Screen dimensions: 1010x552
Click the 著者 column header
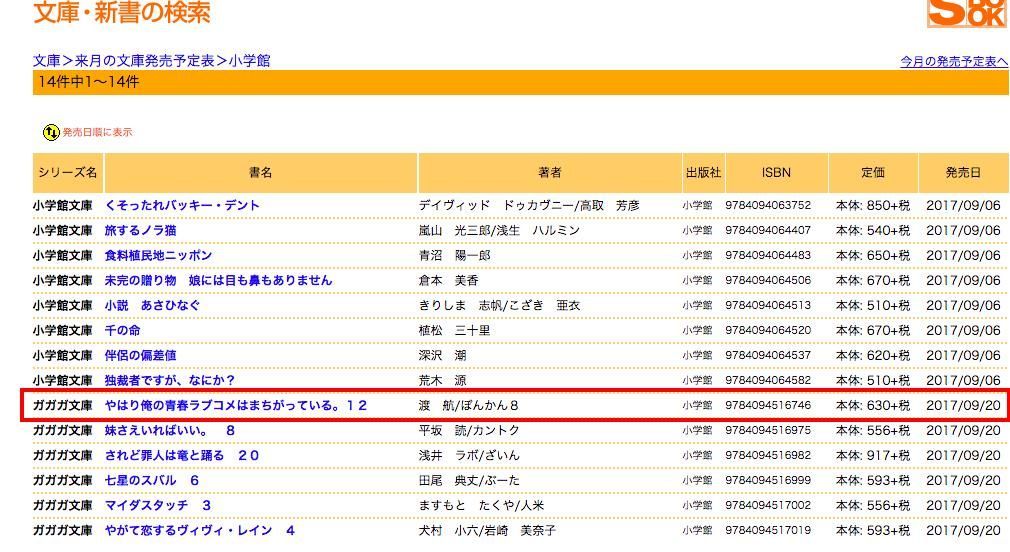point(550,173)
